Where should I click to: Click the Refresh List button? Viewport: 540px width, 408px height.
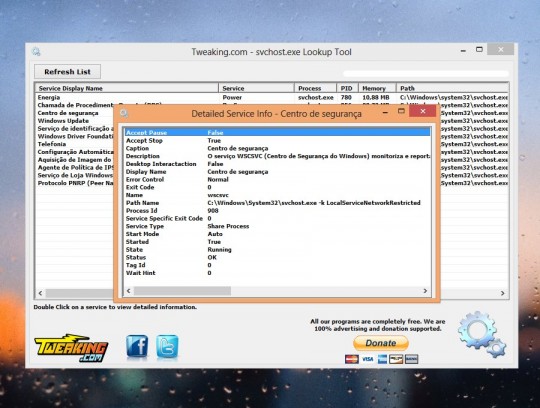coord(68,72)
